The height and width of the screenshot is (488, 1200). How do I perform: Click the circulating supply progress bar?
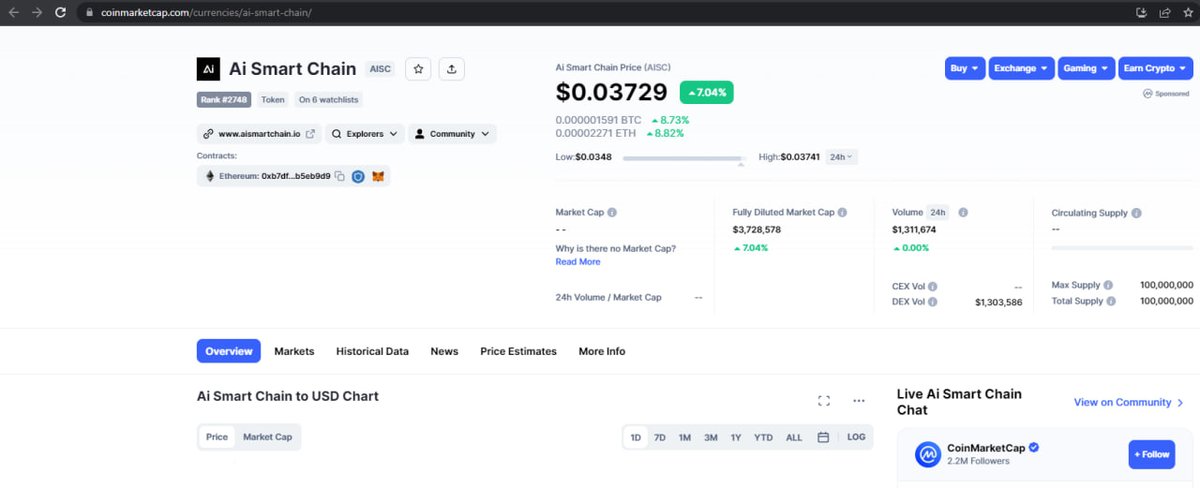pyautogui.click(x=1122, y=247)
